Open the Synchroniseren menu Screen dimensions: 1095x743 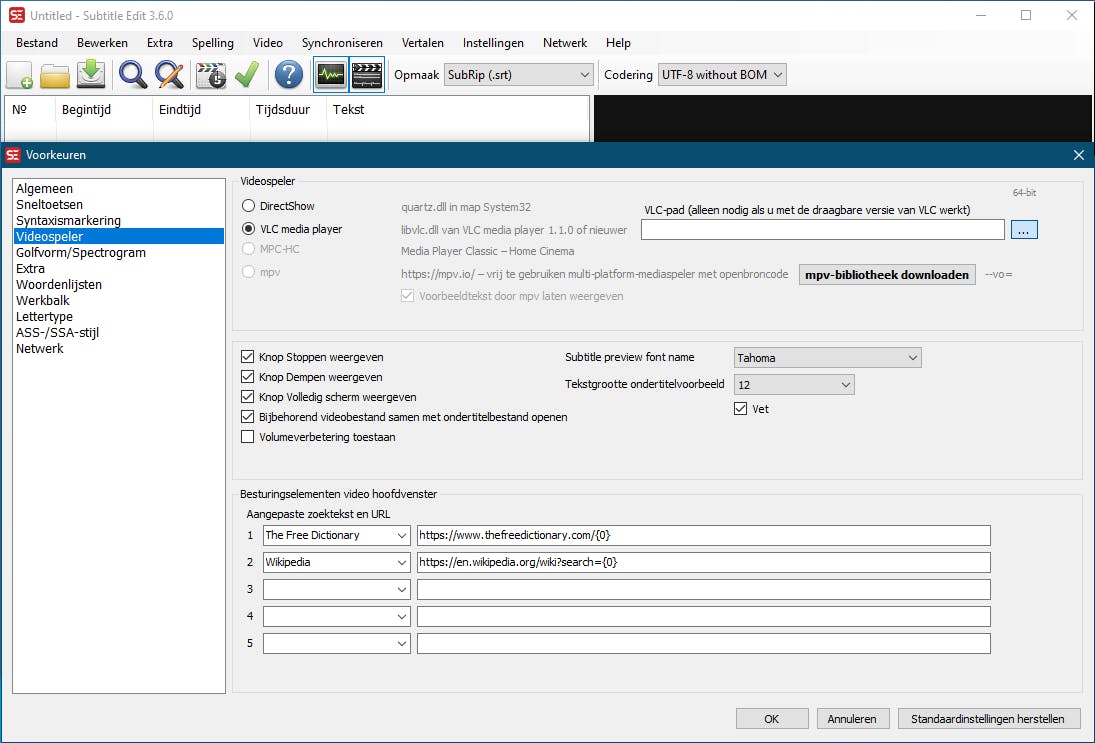point(342,43)
